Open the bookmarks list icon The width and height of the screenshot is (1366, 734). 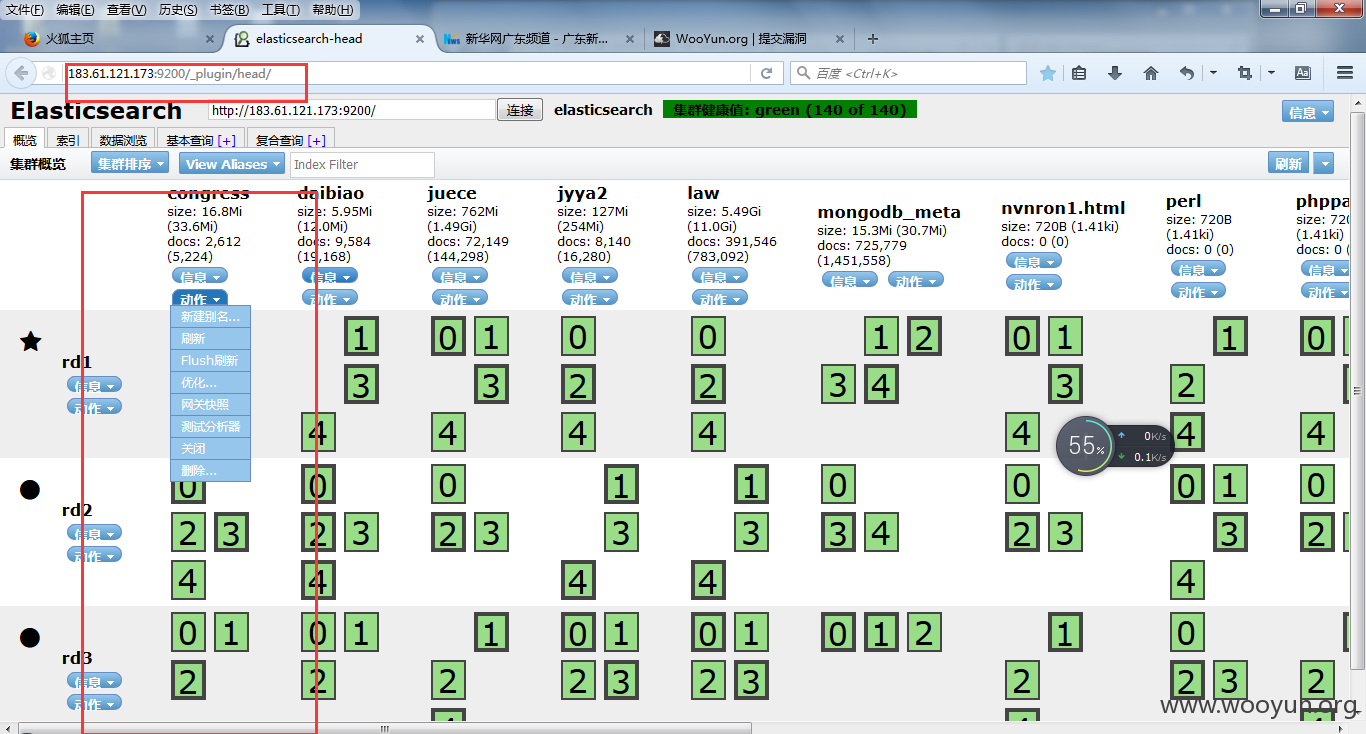1078,73
